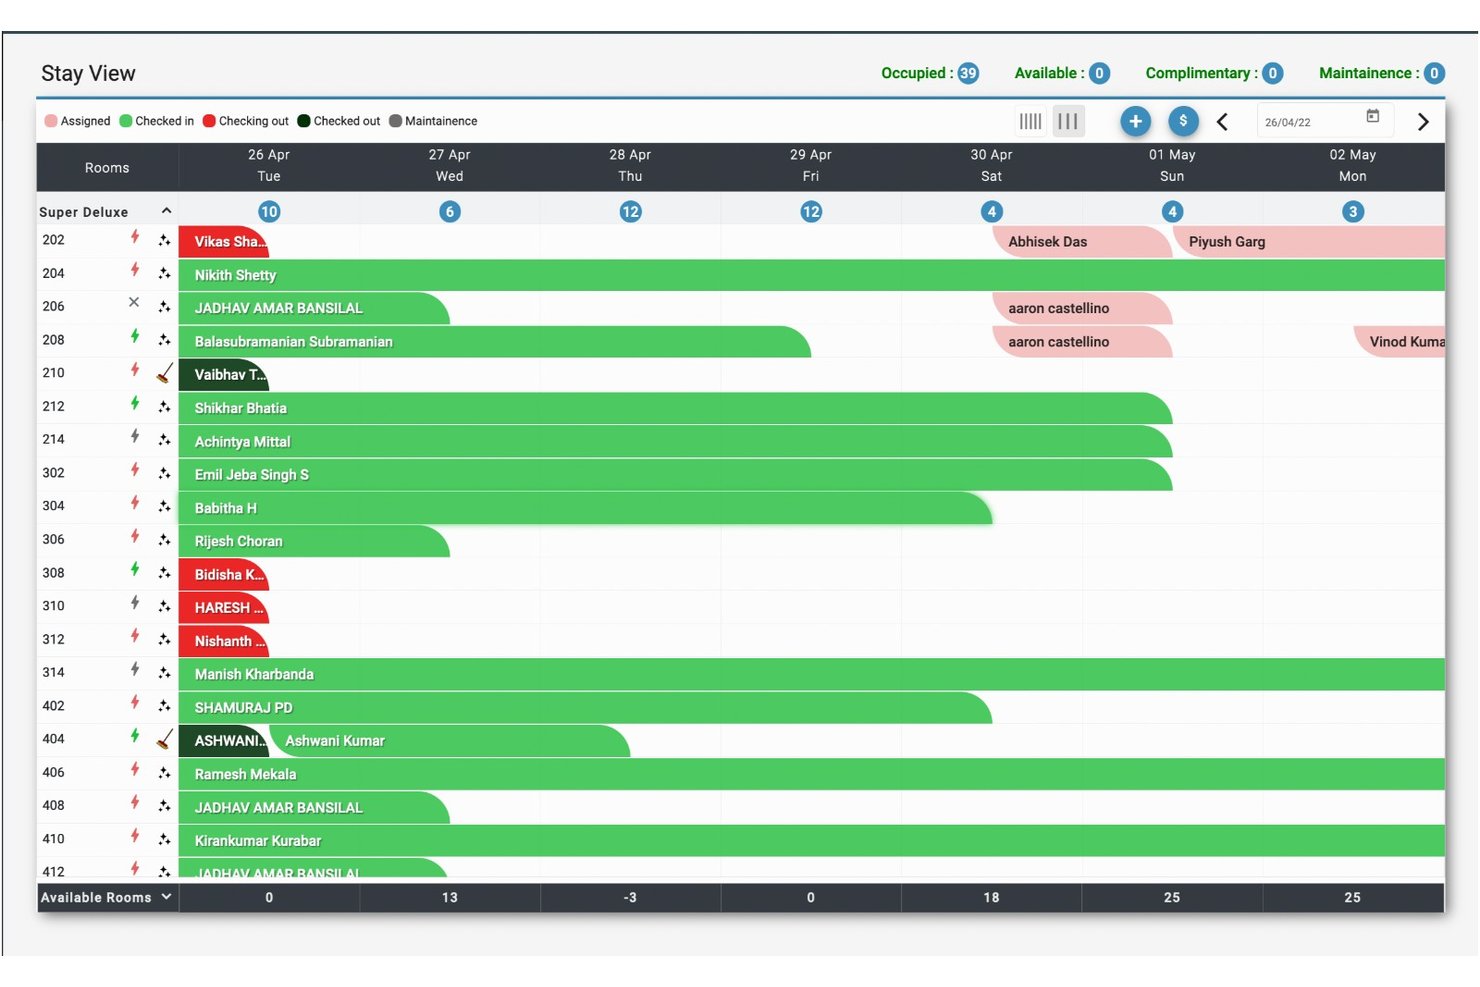This screenshot has width=1480, height=987.
Task: Open the Vaibhav T... checked out booking
Action: point(224,375)
